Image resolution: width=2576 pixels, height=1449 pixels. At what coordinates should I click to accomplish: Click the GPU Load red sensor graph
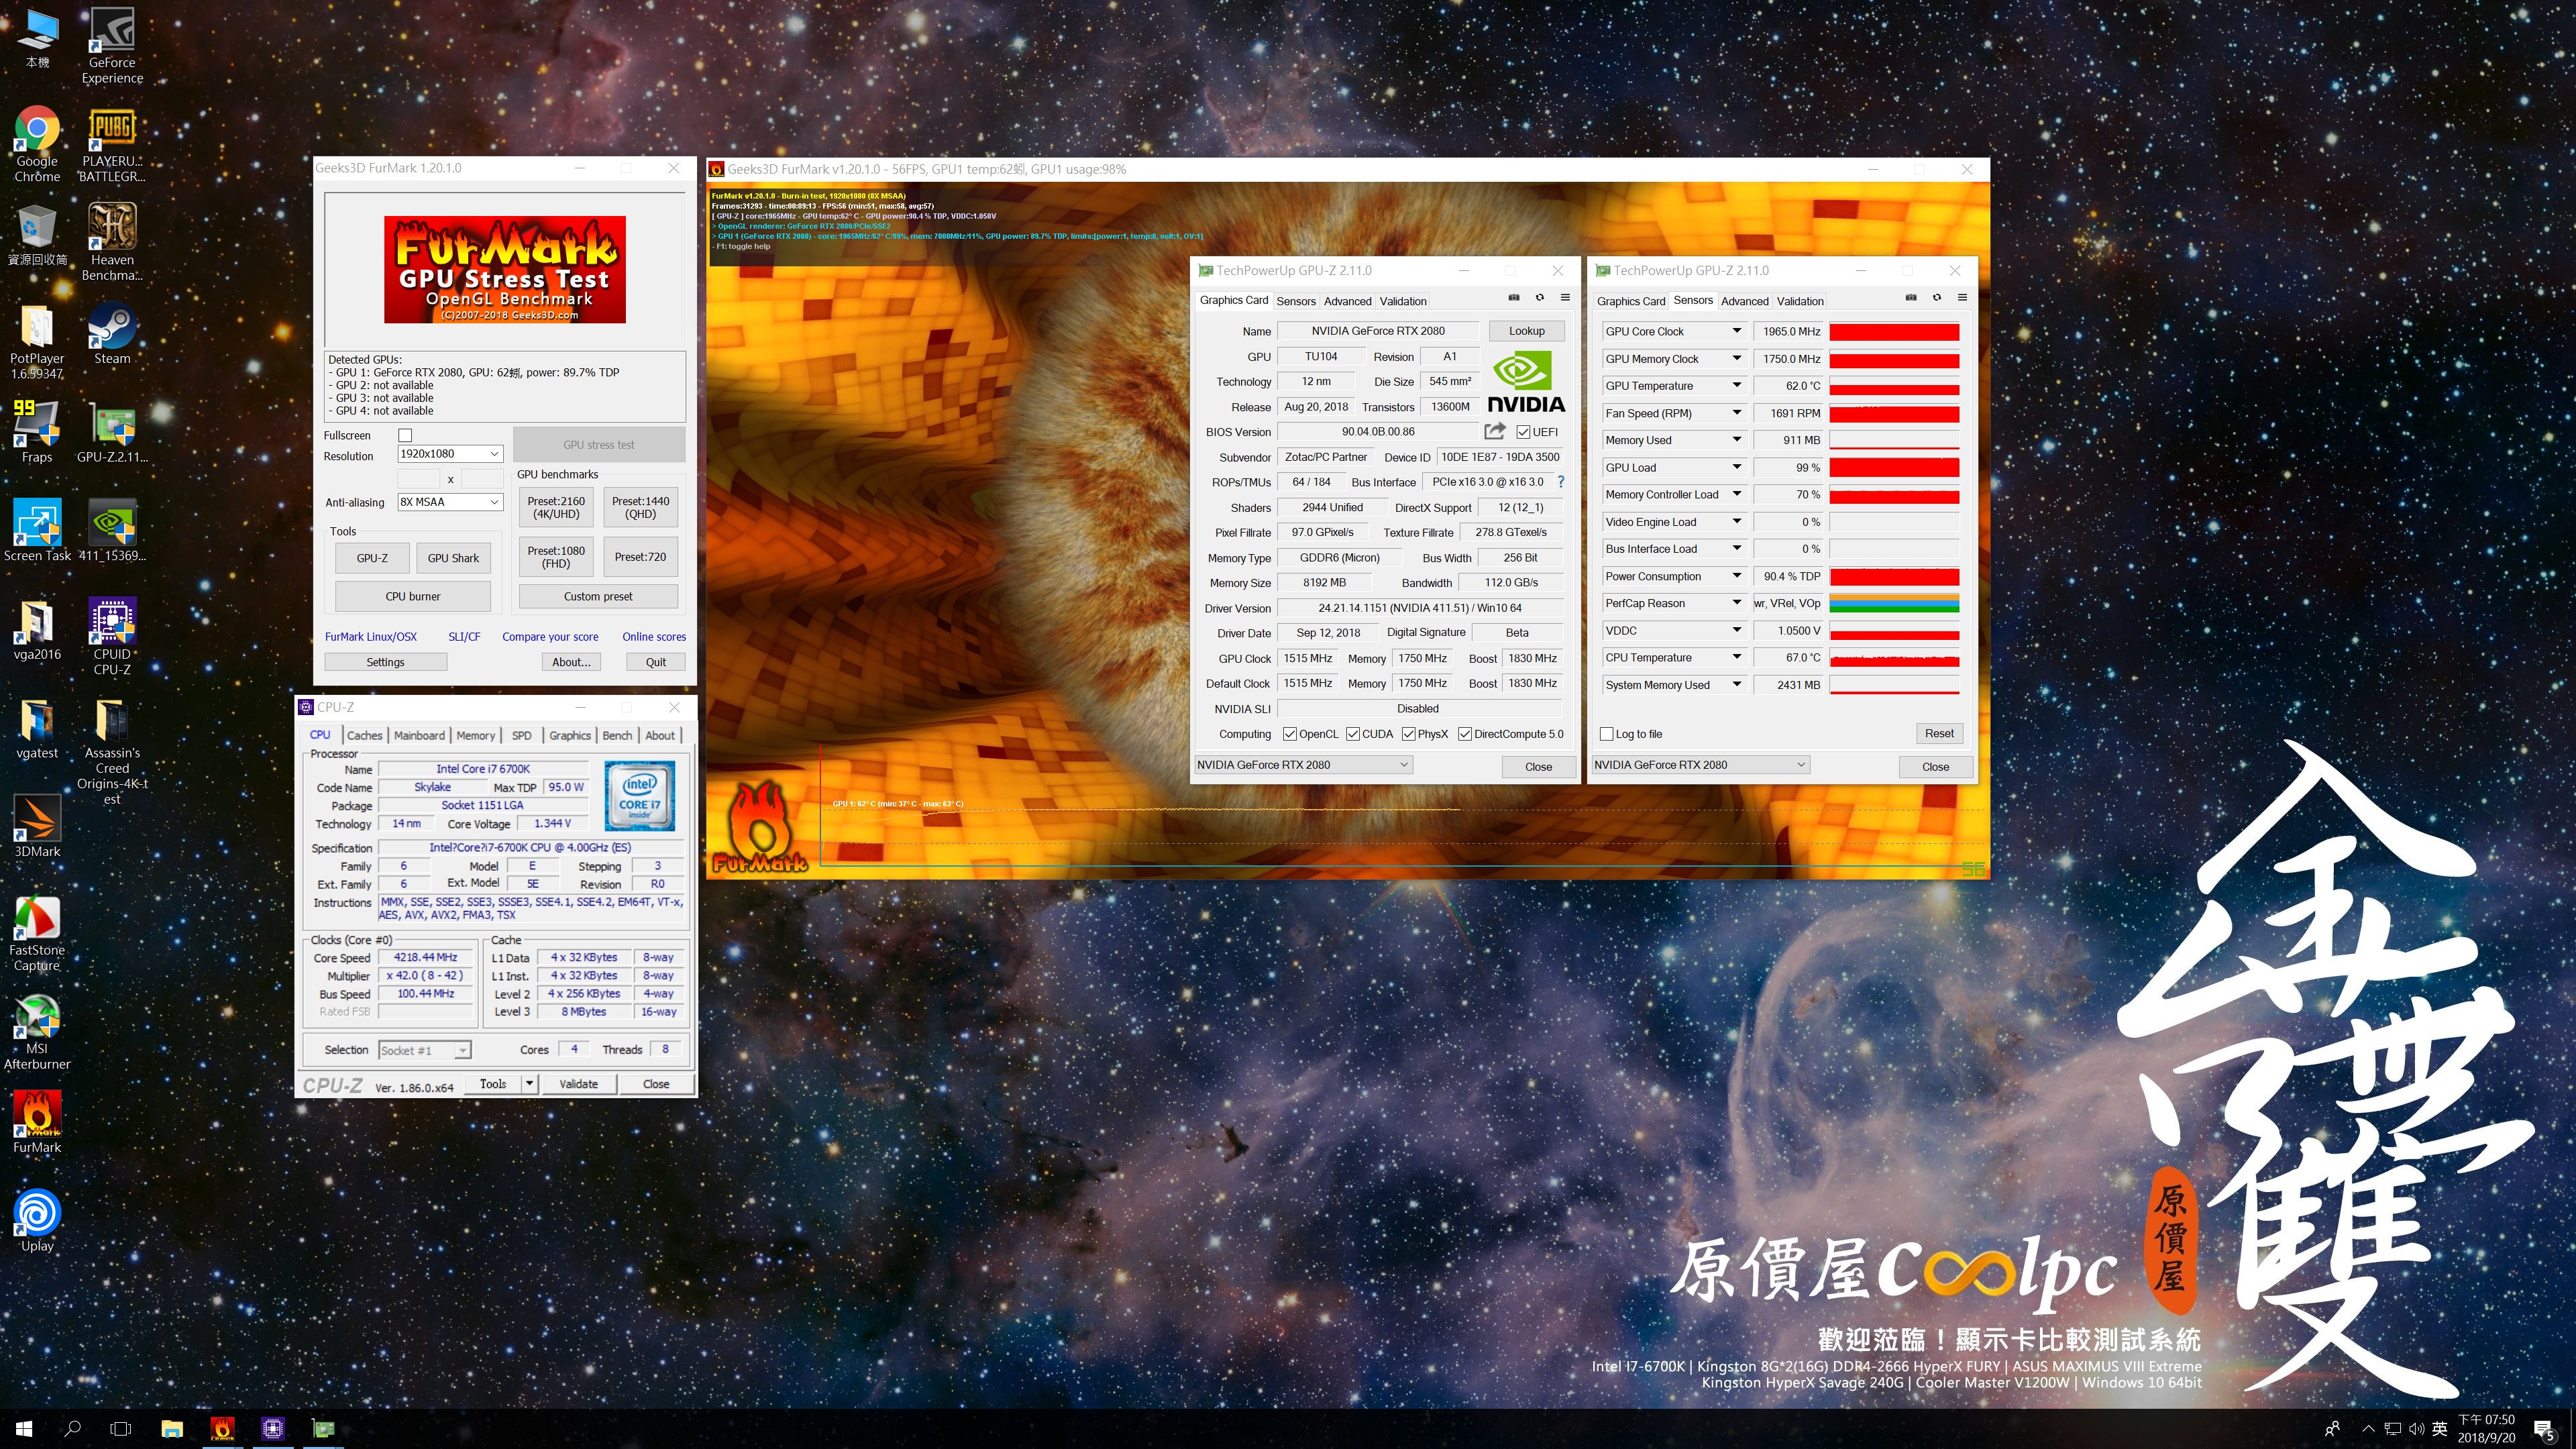(1894, 467)
